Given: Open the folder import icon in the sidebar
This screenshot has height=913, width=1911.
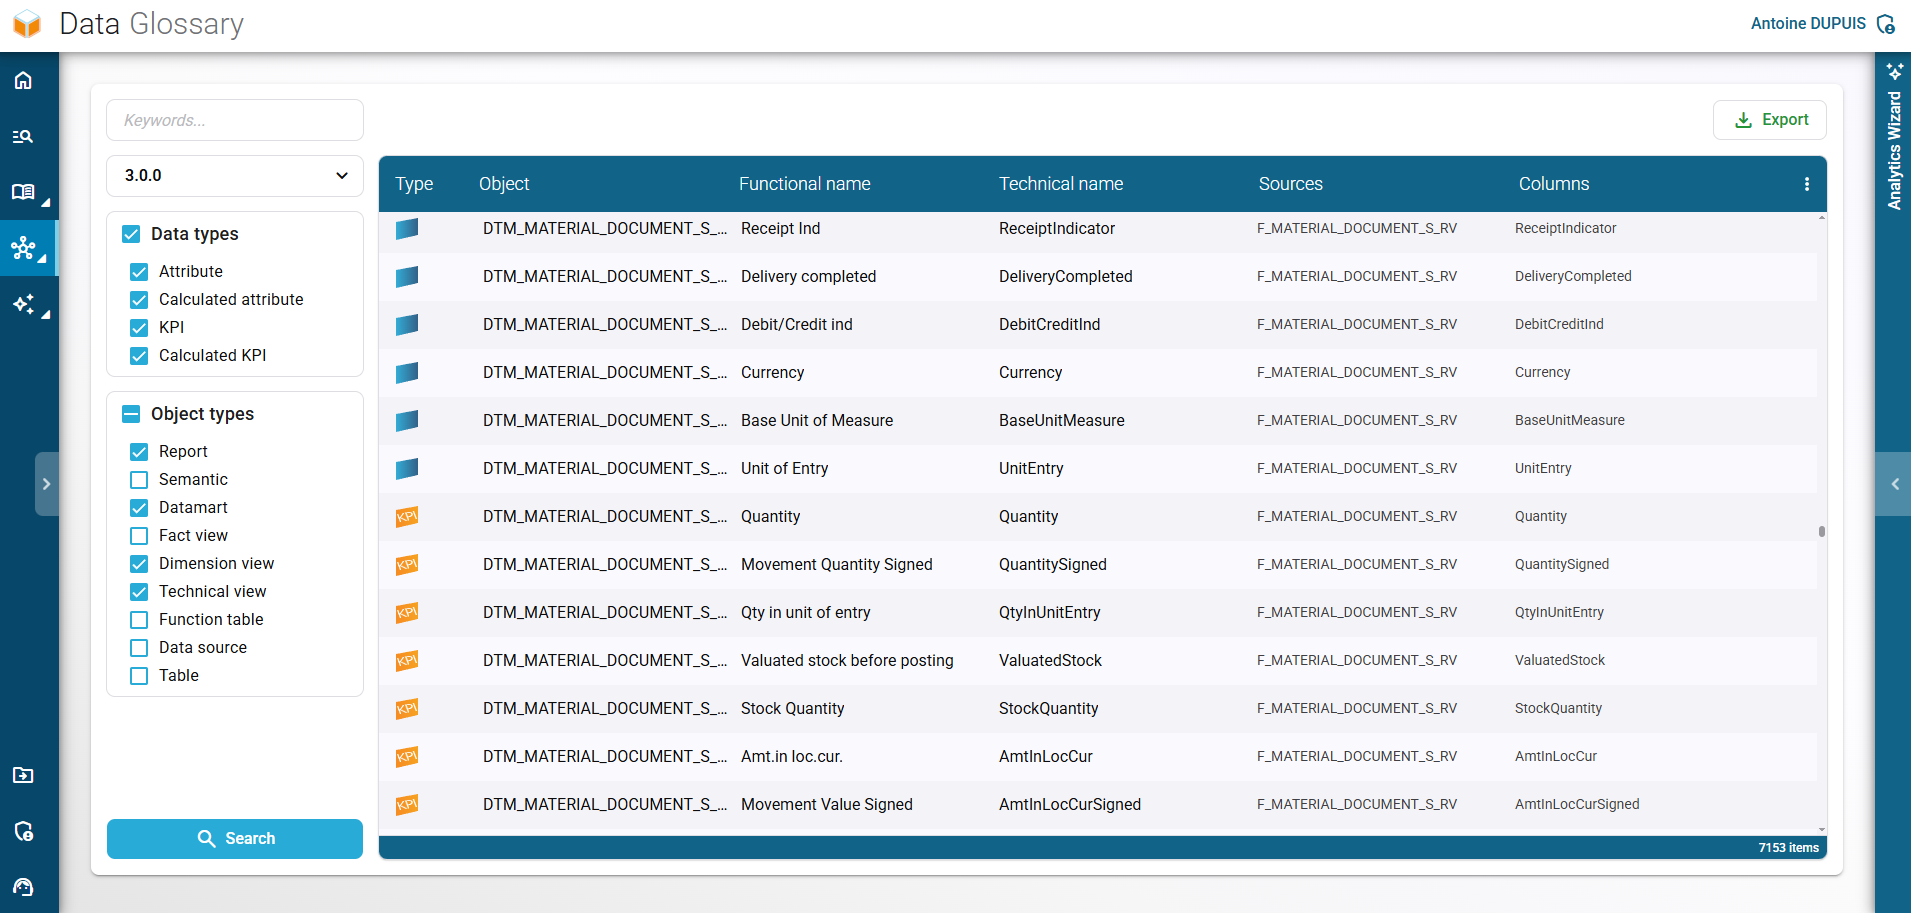Looking at the screenshot, I should (x=23, y=775).
